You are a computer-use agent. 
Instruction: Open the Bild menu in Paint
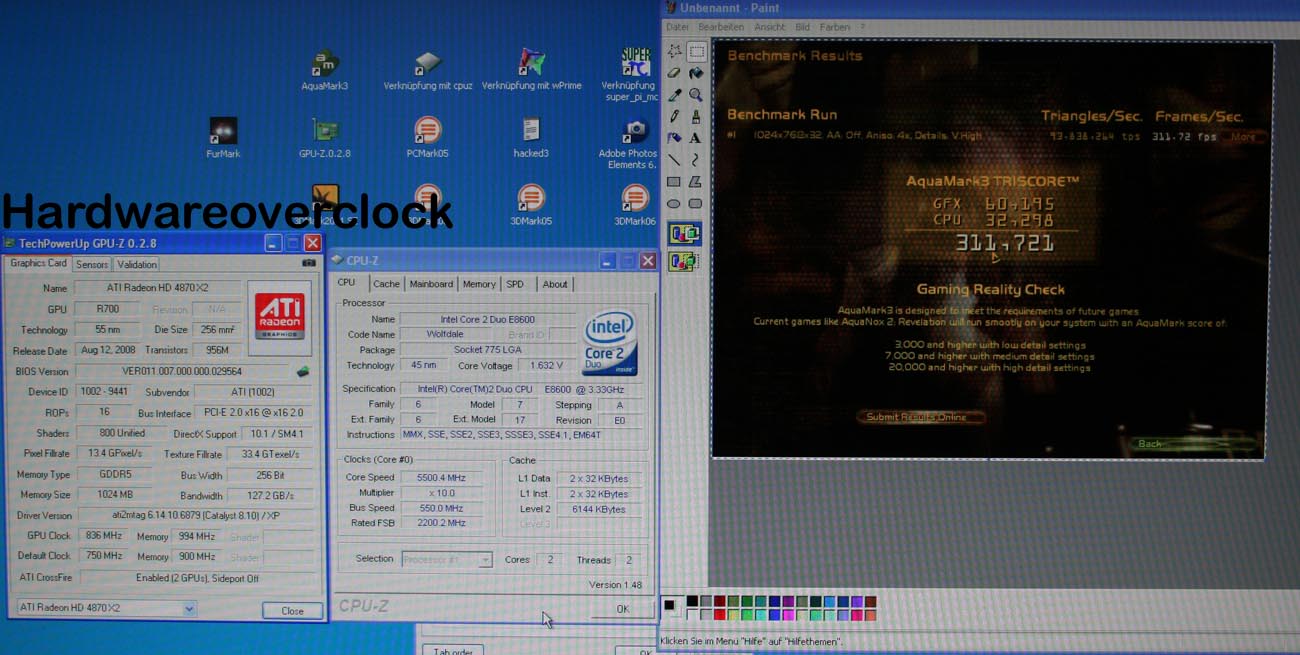802,27
